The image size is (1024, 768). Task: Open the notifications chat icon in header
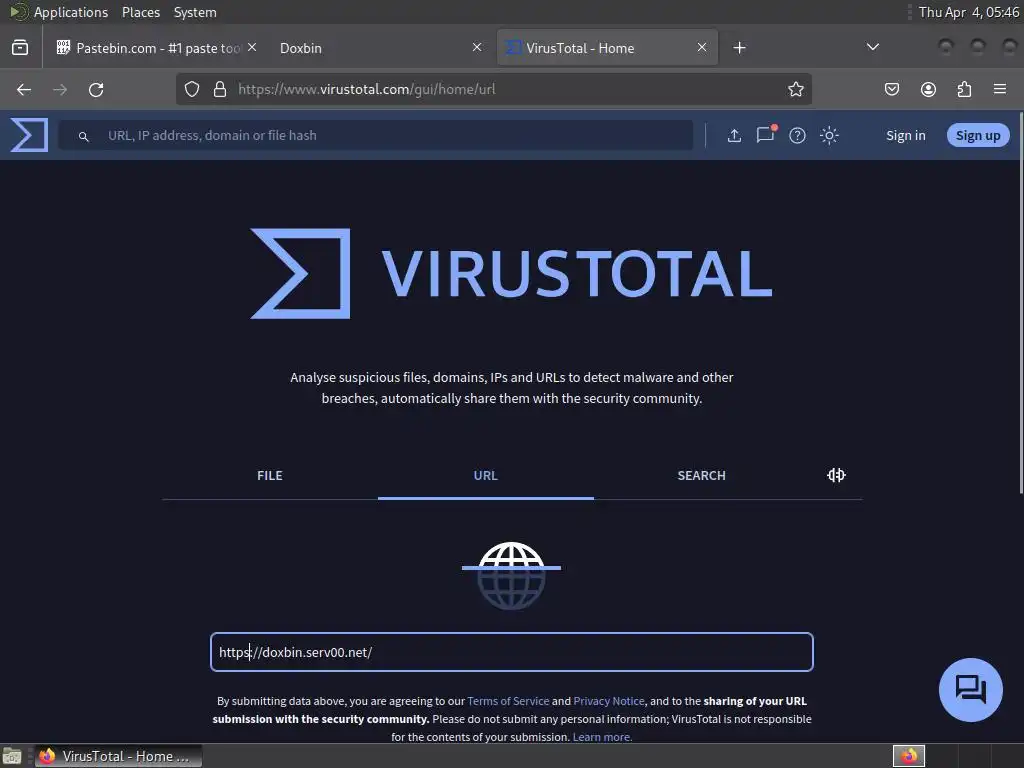point(765,134)
